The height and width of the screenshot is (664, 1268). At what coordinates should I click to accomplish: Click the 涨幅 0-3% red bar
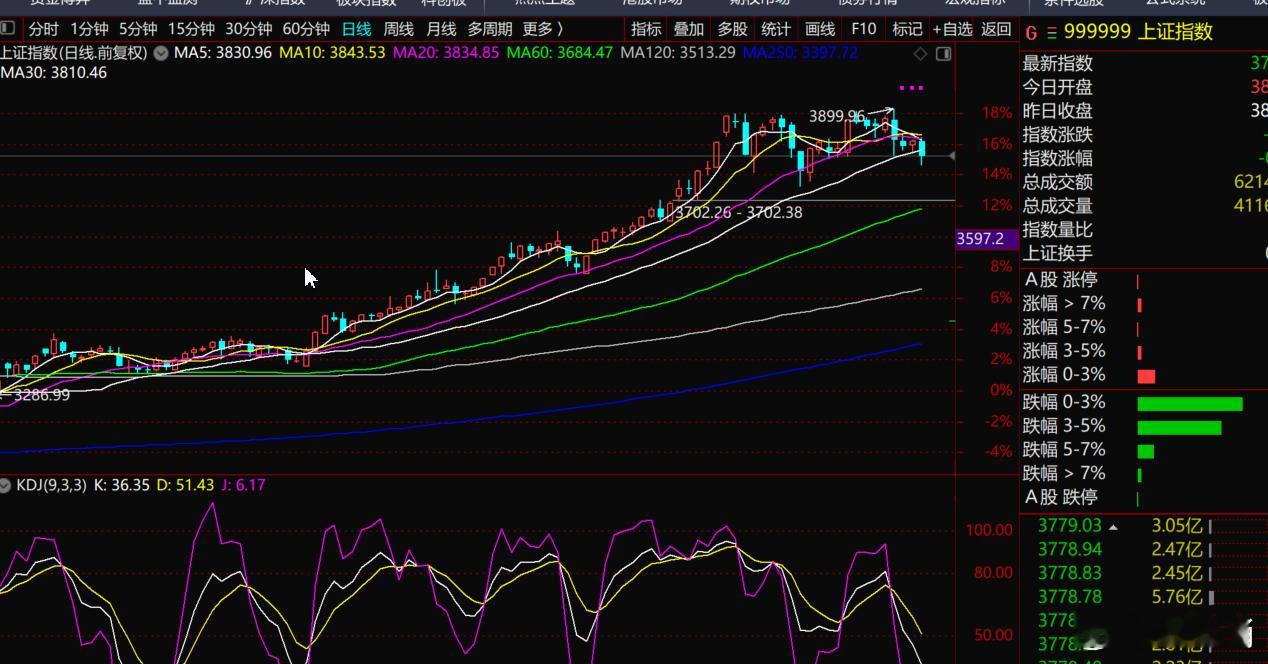pyautogui.click(x=1146, y=376)
